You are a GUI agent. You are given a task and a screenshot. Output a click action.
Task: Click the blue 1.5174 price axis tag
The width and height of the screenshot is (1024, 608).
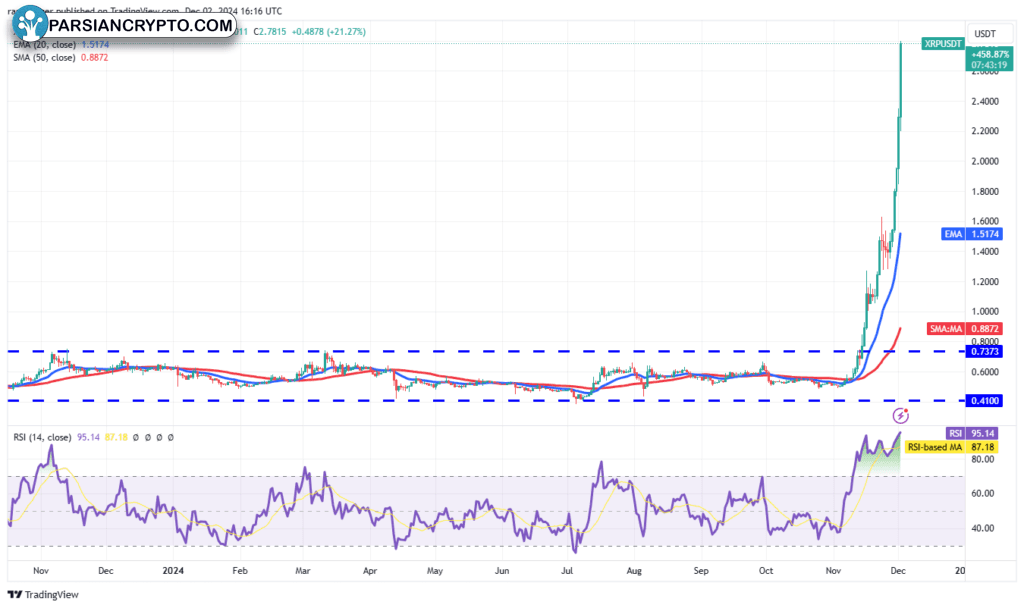(x=984, y=234)
